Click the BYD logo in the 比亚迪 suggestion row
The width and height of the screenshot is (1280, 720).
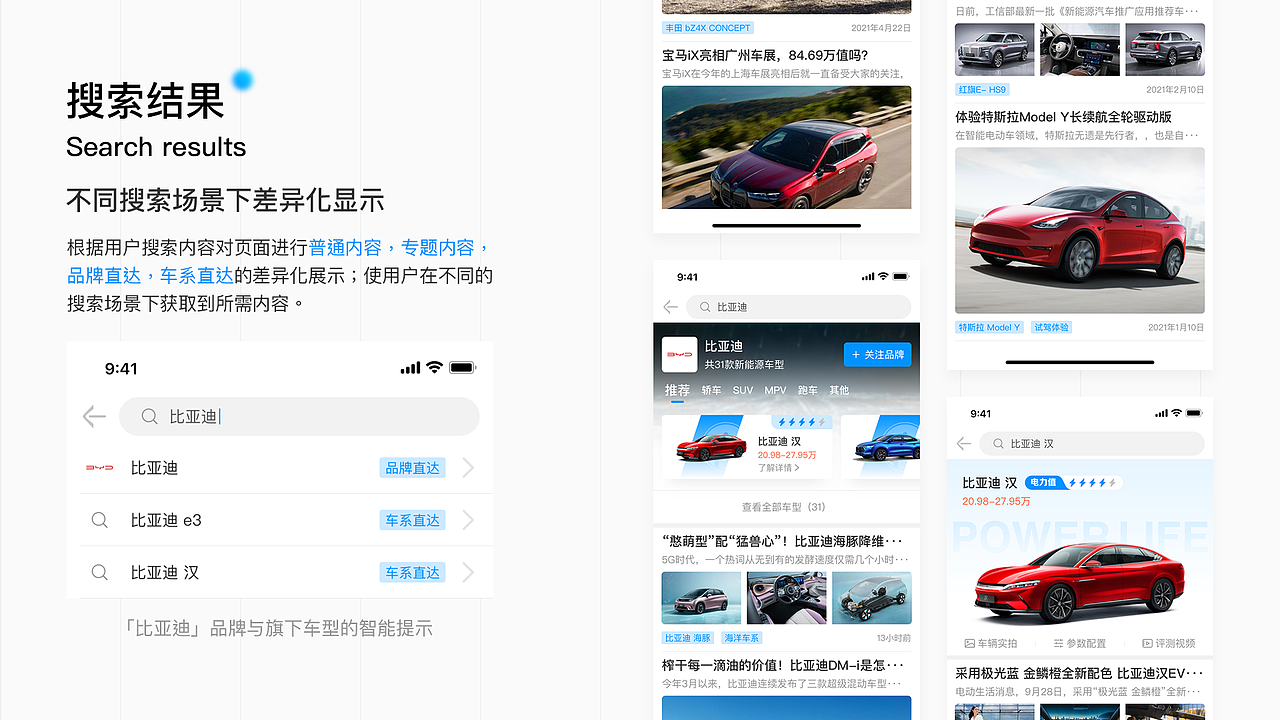point(99,468)
